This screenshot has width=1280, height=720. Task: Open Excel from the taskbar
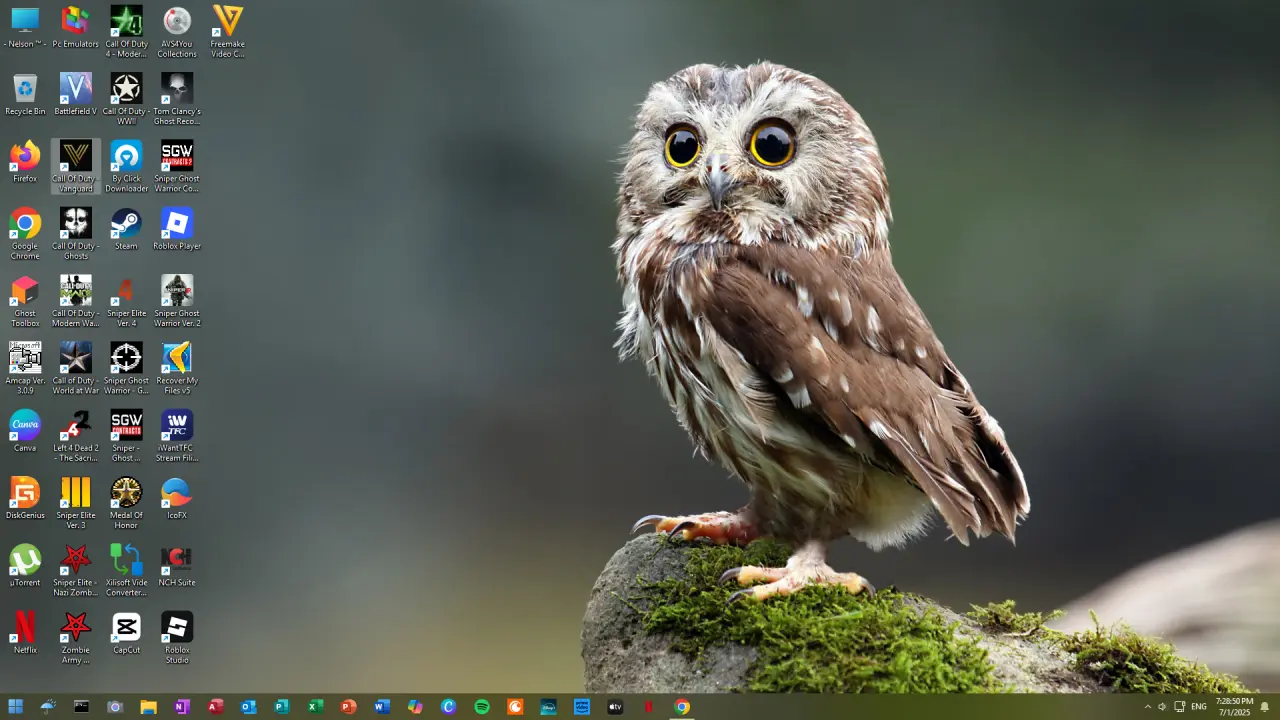tap(315, 707)
